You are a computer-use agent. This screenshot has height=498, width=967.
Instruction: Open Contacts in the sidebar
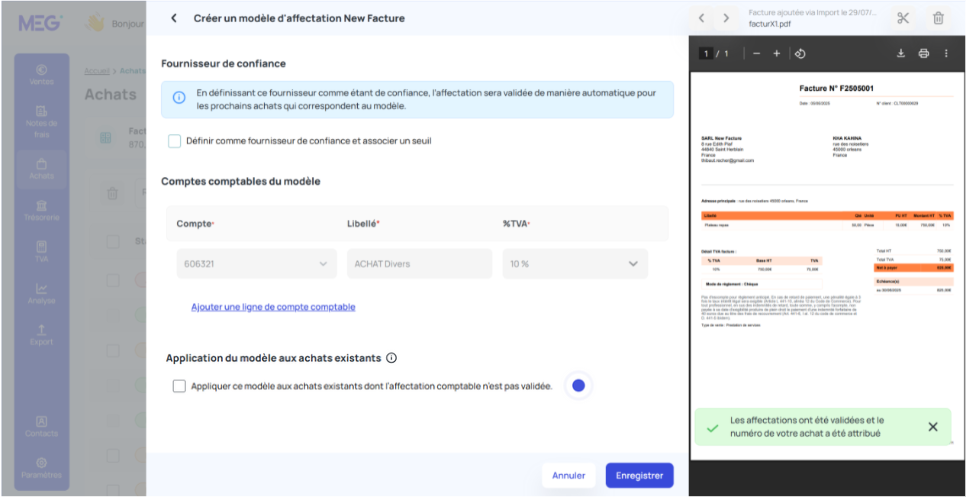click(x=41, y=427)
